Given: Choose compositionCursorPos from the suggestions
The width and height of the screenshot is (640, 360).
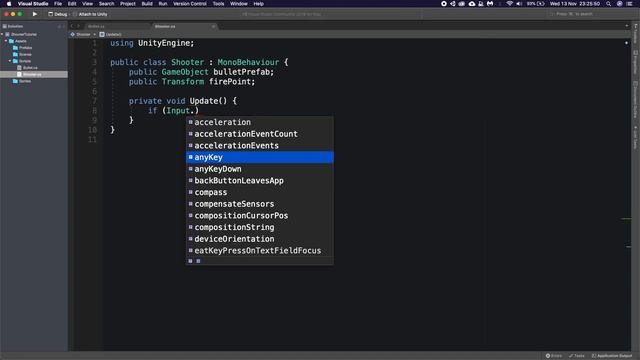Looking at the screenshot, I should (260, 216).
